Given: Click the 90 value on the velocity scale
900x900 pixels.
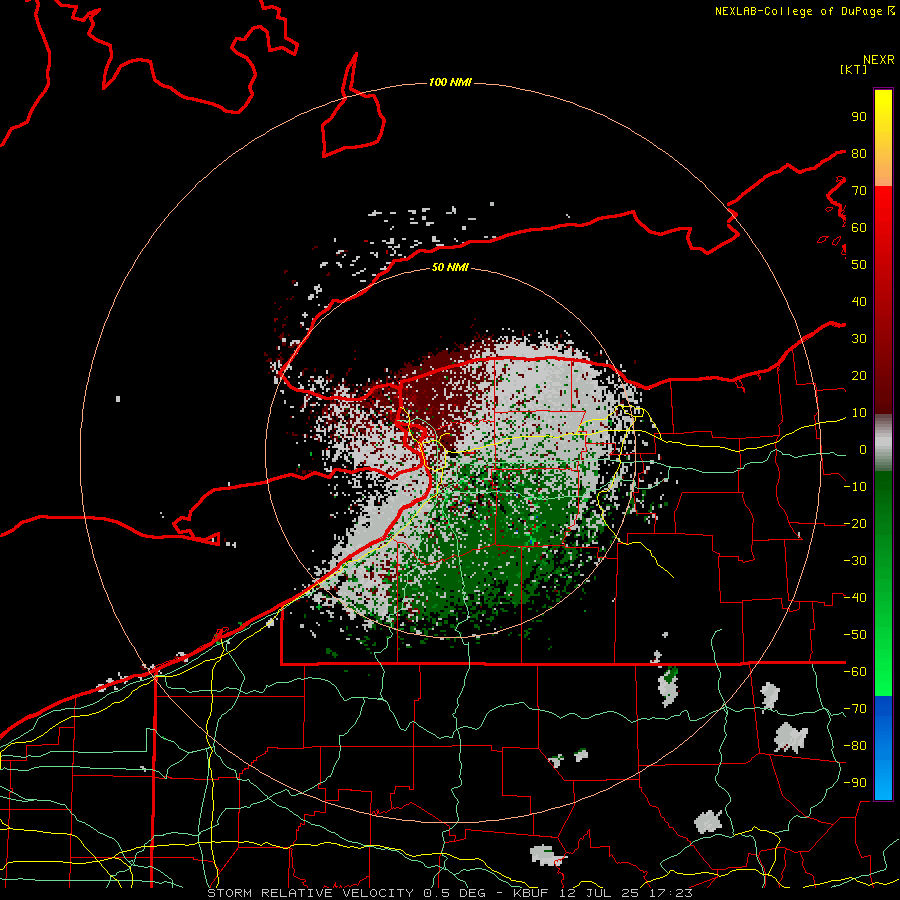Looking at the screenshot, I should [859, 117].
